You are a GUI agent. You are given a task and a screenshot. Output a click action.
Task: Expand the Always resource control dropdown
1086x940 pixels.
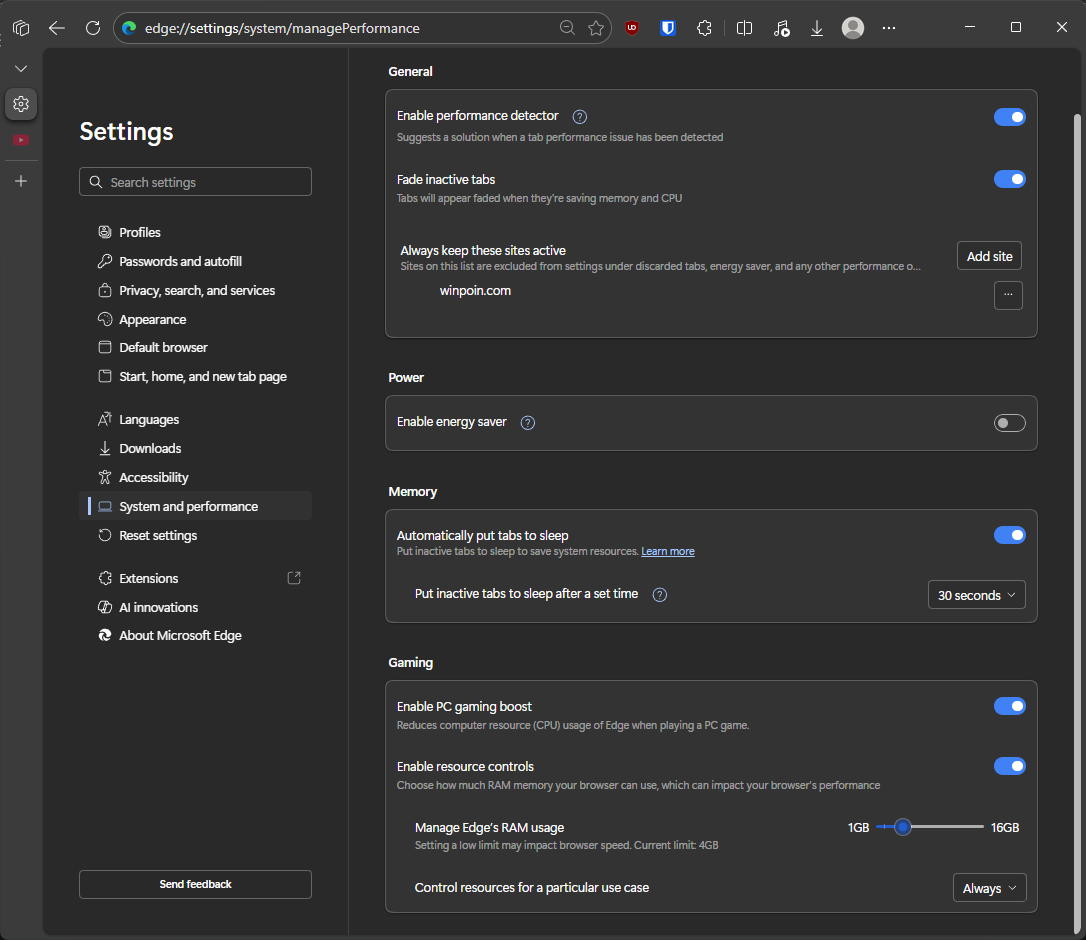[989, 888]
